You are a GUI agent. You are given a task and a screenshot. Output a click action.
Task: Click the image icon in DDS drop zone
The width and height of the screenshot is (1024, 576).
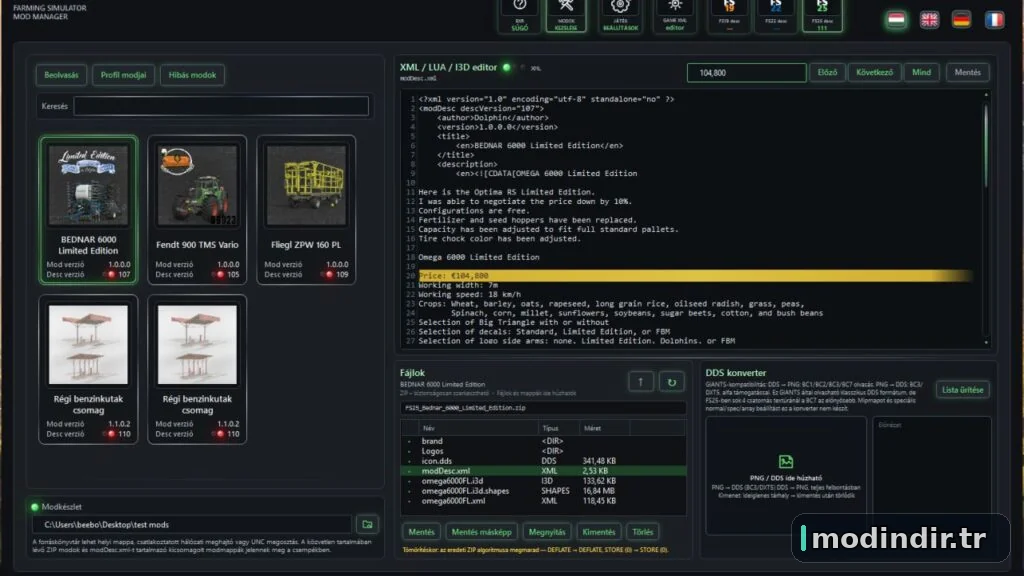tap(786, 462)
